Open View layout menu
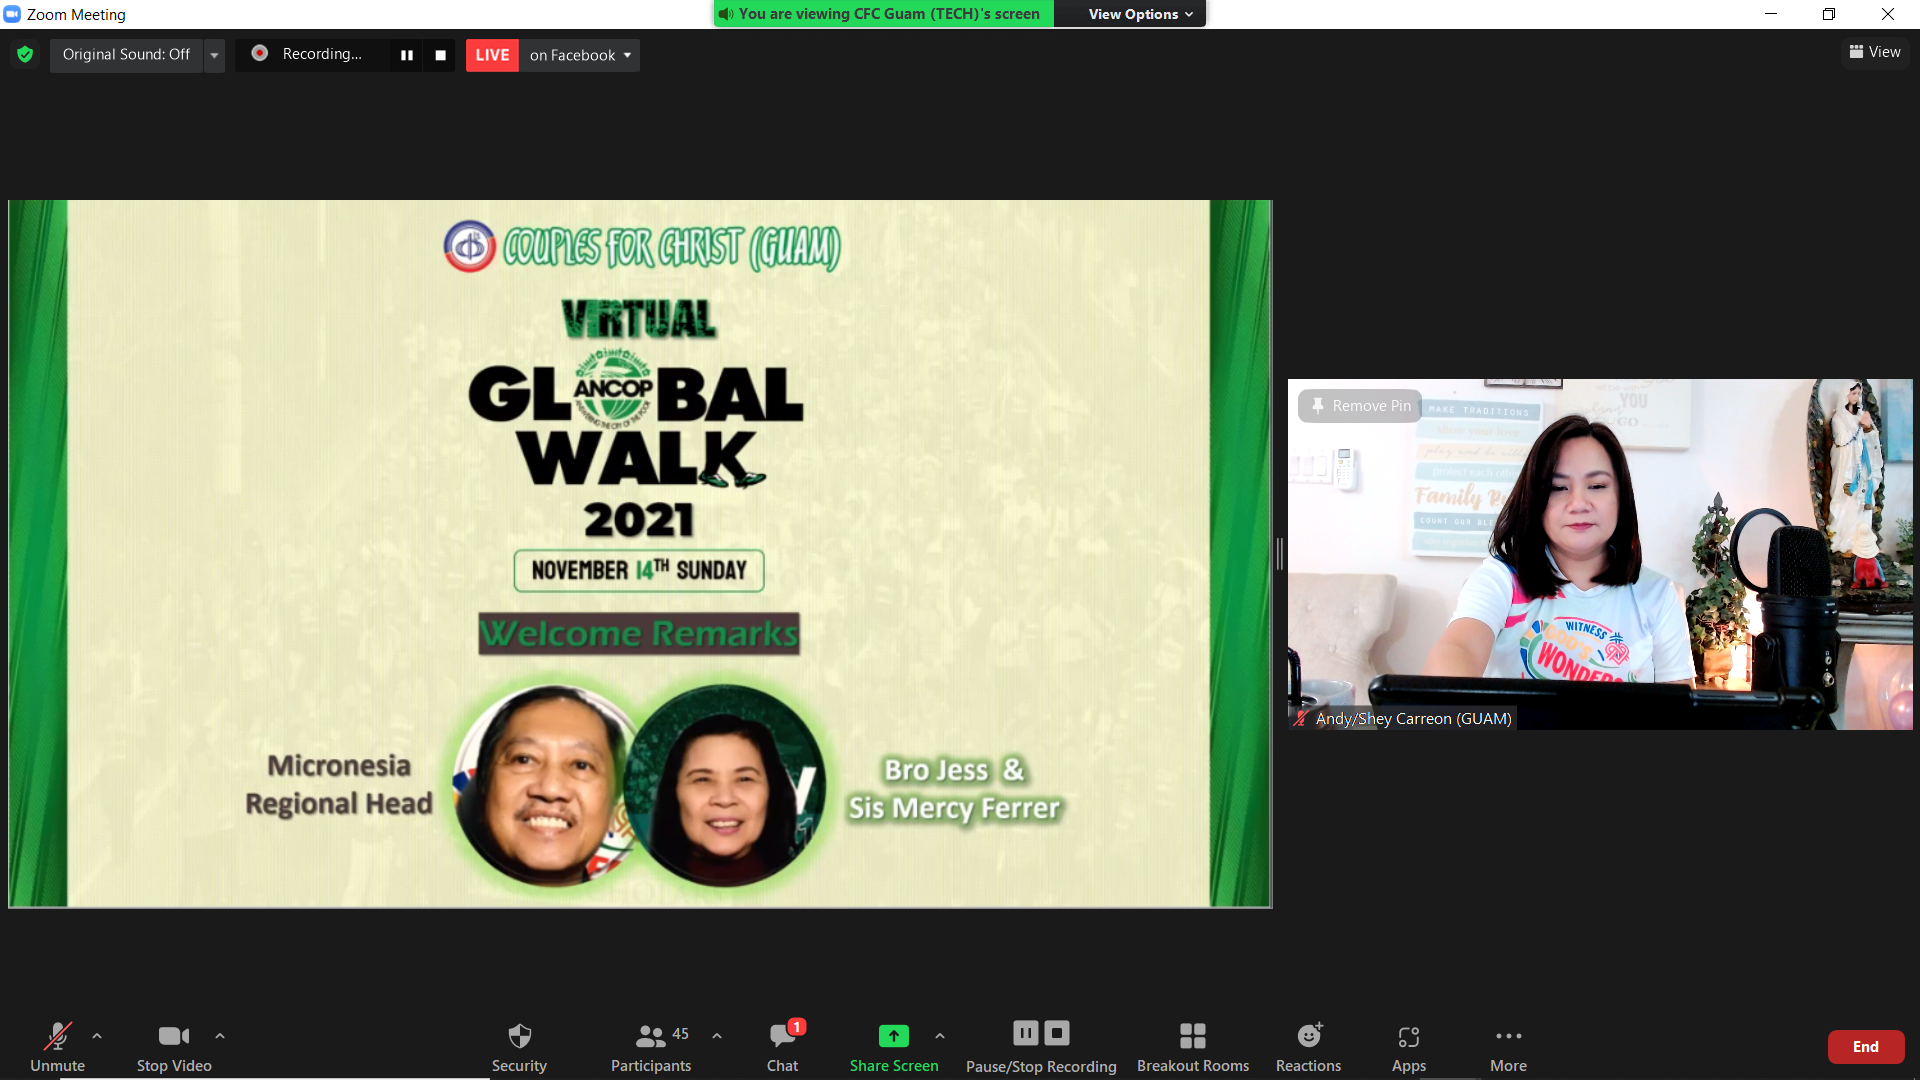This screenshot has height=1080, width=1920. tap(1875, 52)
